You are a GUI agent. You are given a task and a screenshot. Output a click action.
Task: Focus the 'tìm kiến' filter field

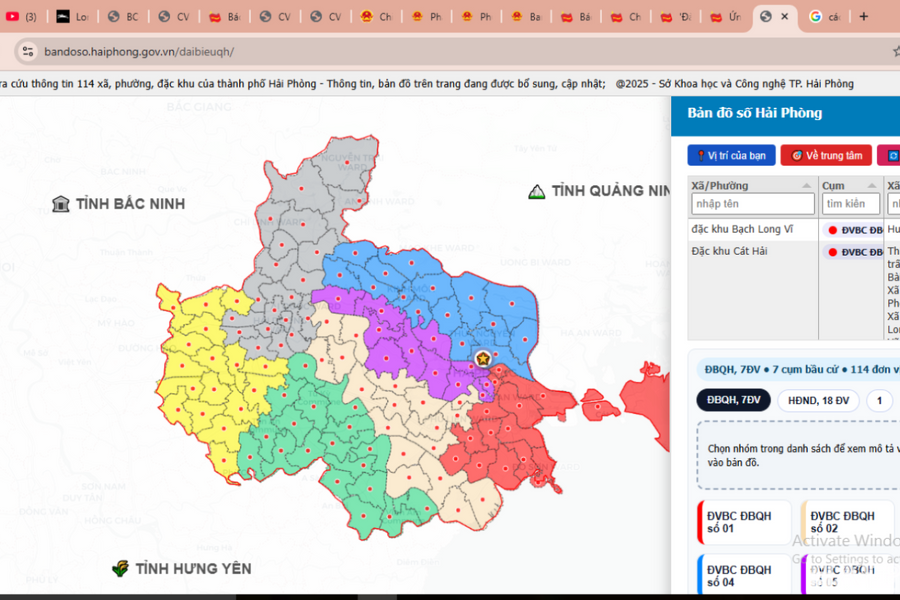[851, 204]
